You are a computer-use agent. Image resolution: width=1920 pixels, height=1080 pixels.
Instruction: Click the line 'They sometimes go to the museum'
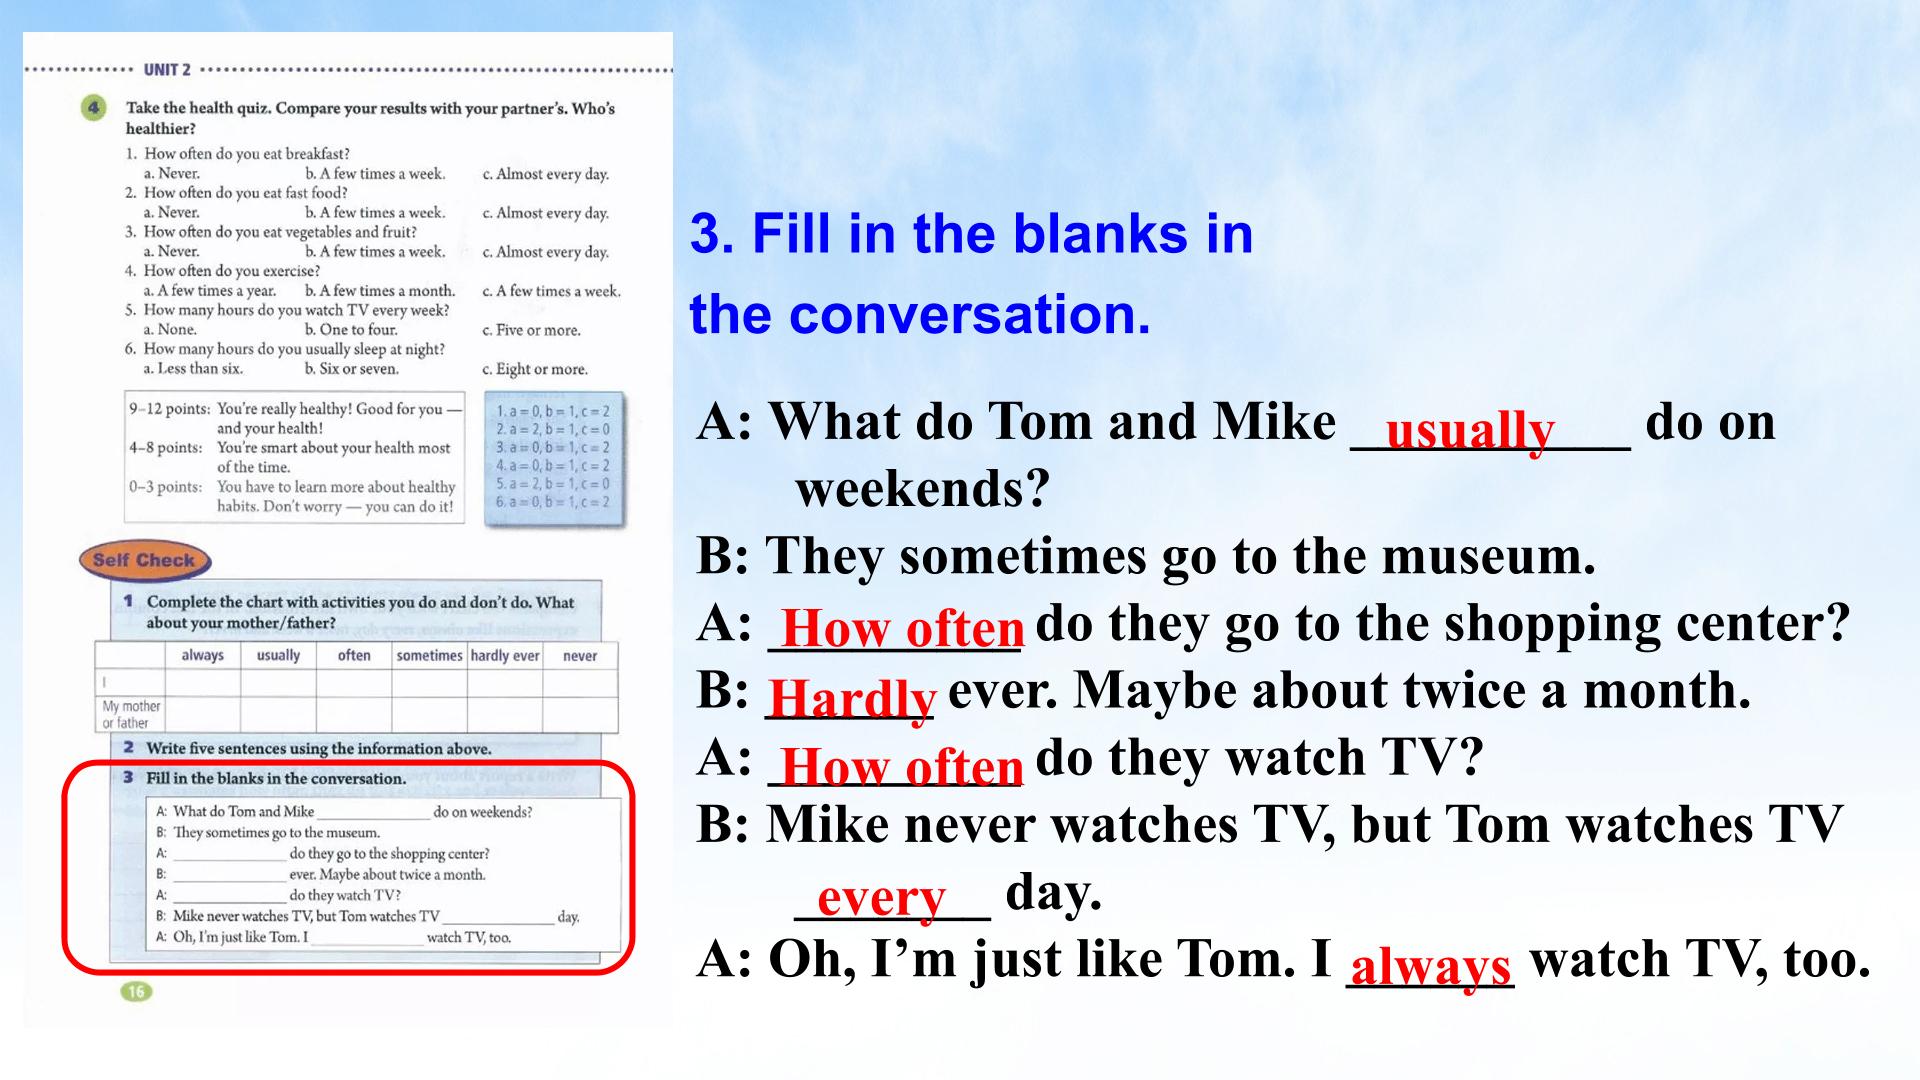point(1146,556)
